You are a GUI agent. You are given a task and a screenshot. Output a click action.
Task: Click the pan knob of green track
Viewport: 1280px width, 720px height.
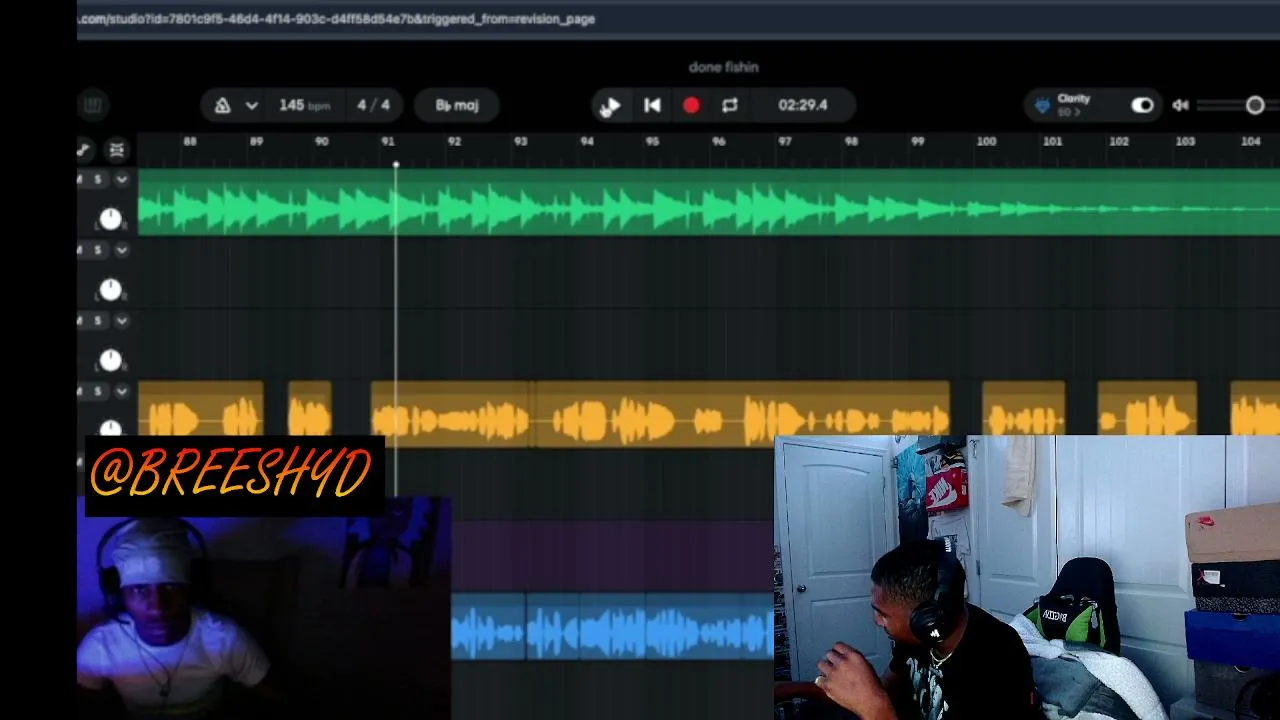click(x=110, y=219)
